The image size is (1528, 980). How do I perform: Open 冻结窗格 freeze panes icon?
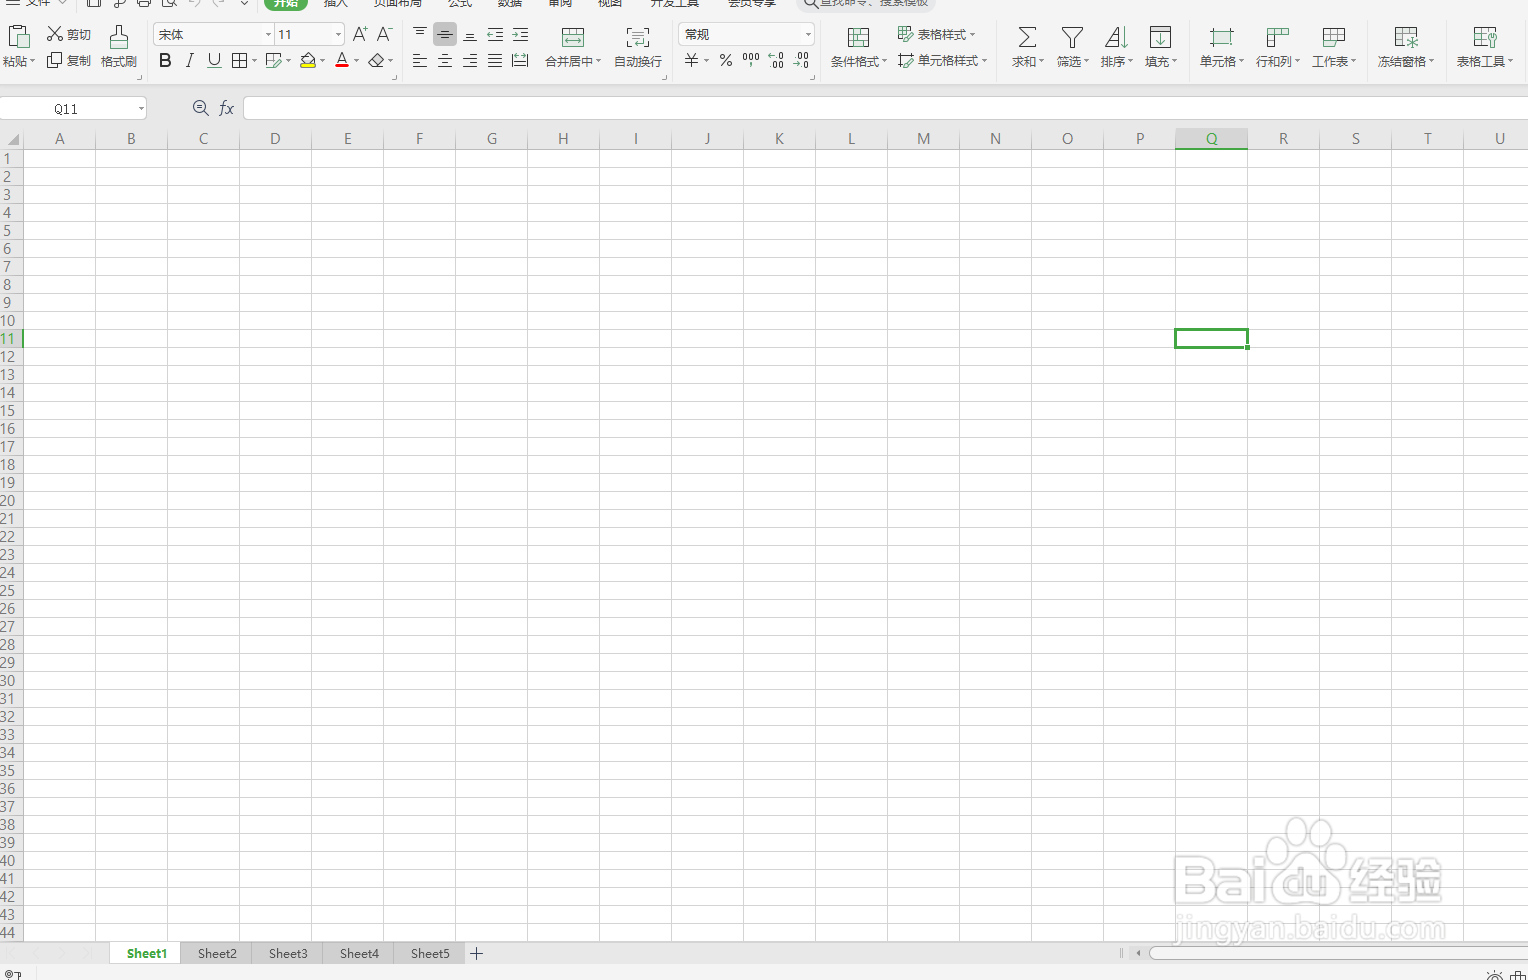(1406, 38)
